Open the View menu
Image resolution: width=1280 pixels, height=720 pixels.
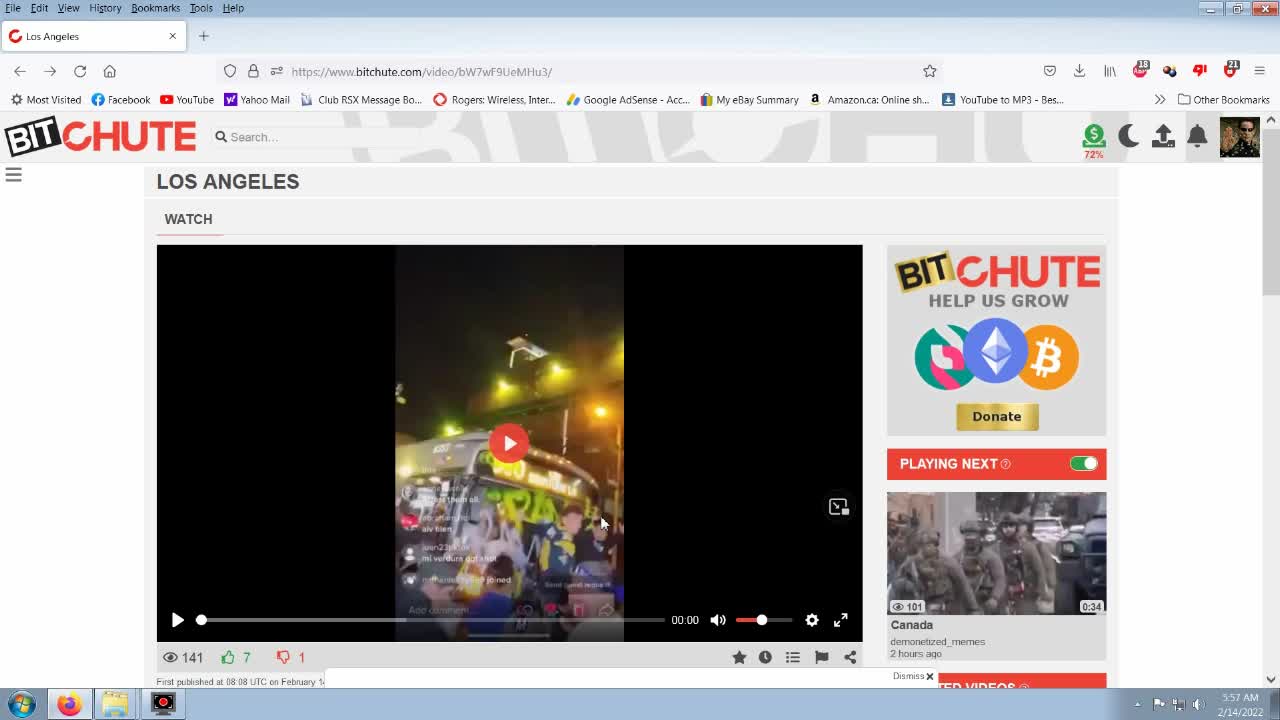(68, 8)
